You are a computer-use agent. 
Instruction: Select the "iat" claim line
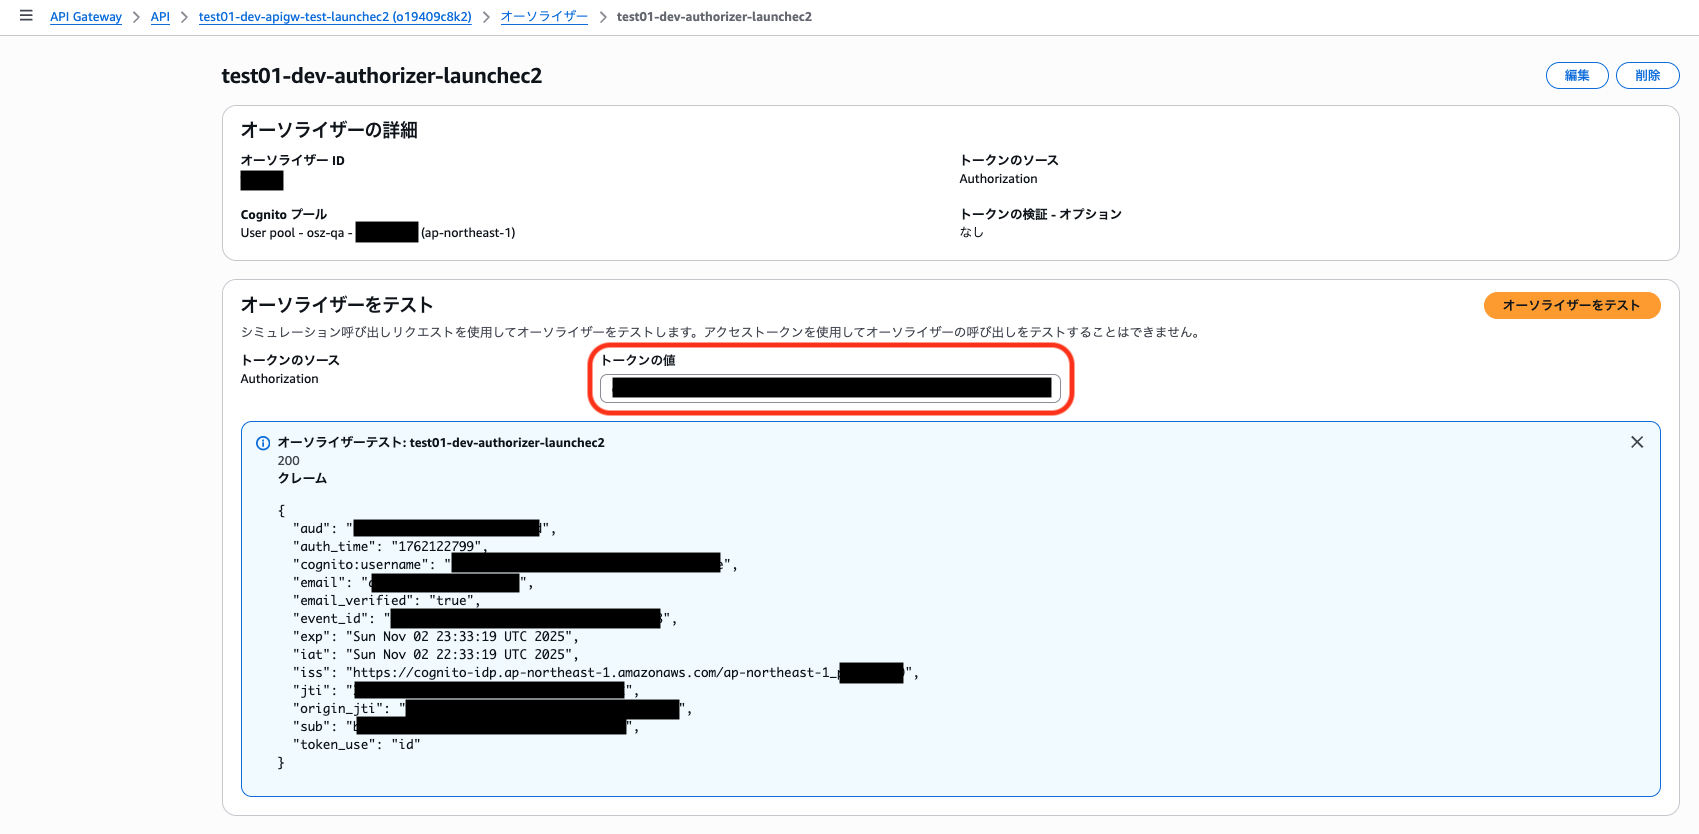(x=436, y=655)
